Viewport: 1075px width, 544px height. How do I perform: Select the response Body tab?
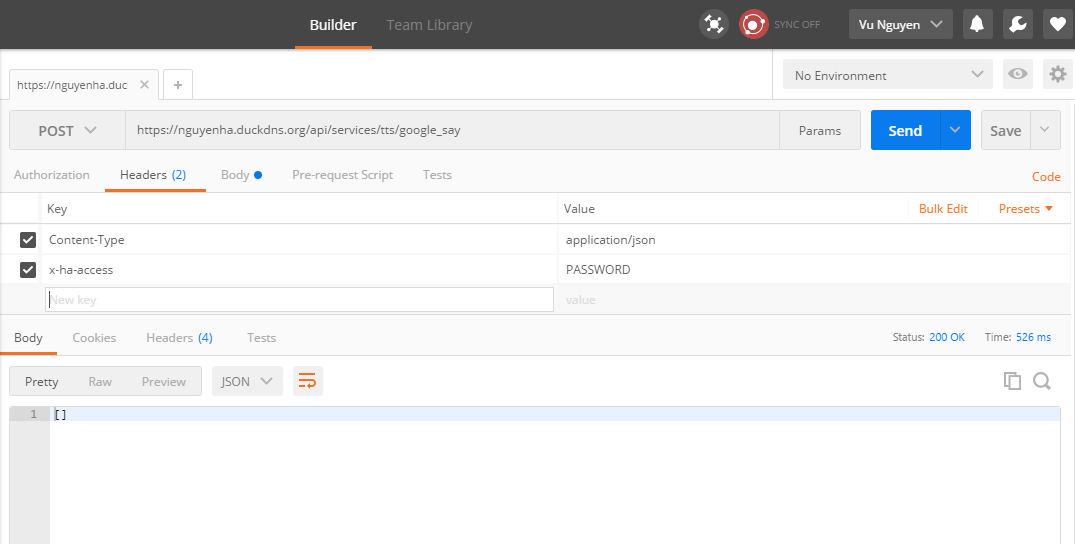point(28,338)
